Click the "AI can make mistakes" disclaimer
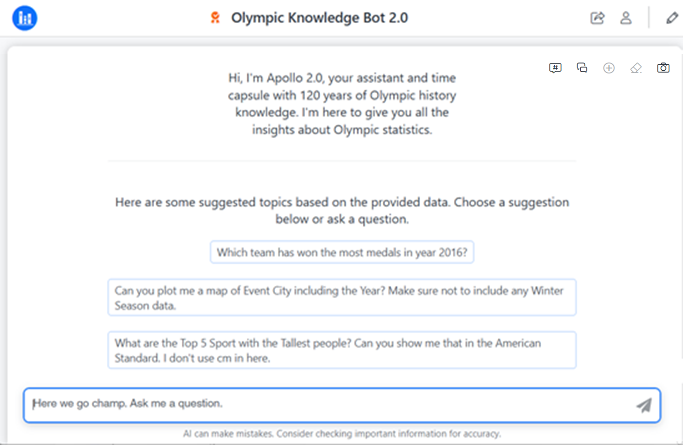Viewport: 683px width, 445px height. pos(342,434)
